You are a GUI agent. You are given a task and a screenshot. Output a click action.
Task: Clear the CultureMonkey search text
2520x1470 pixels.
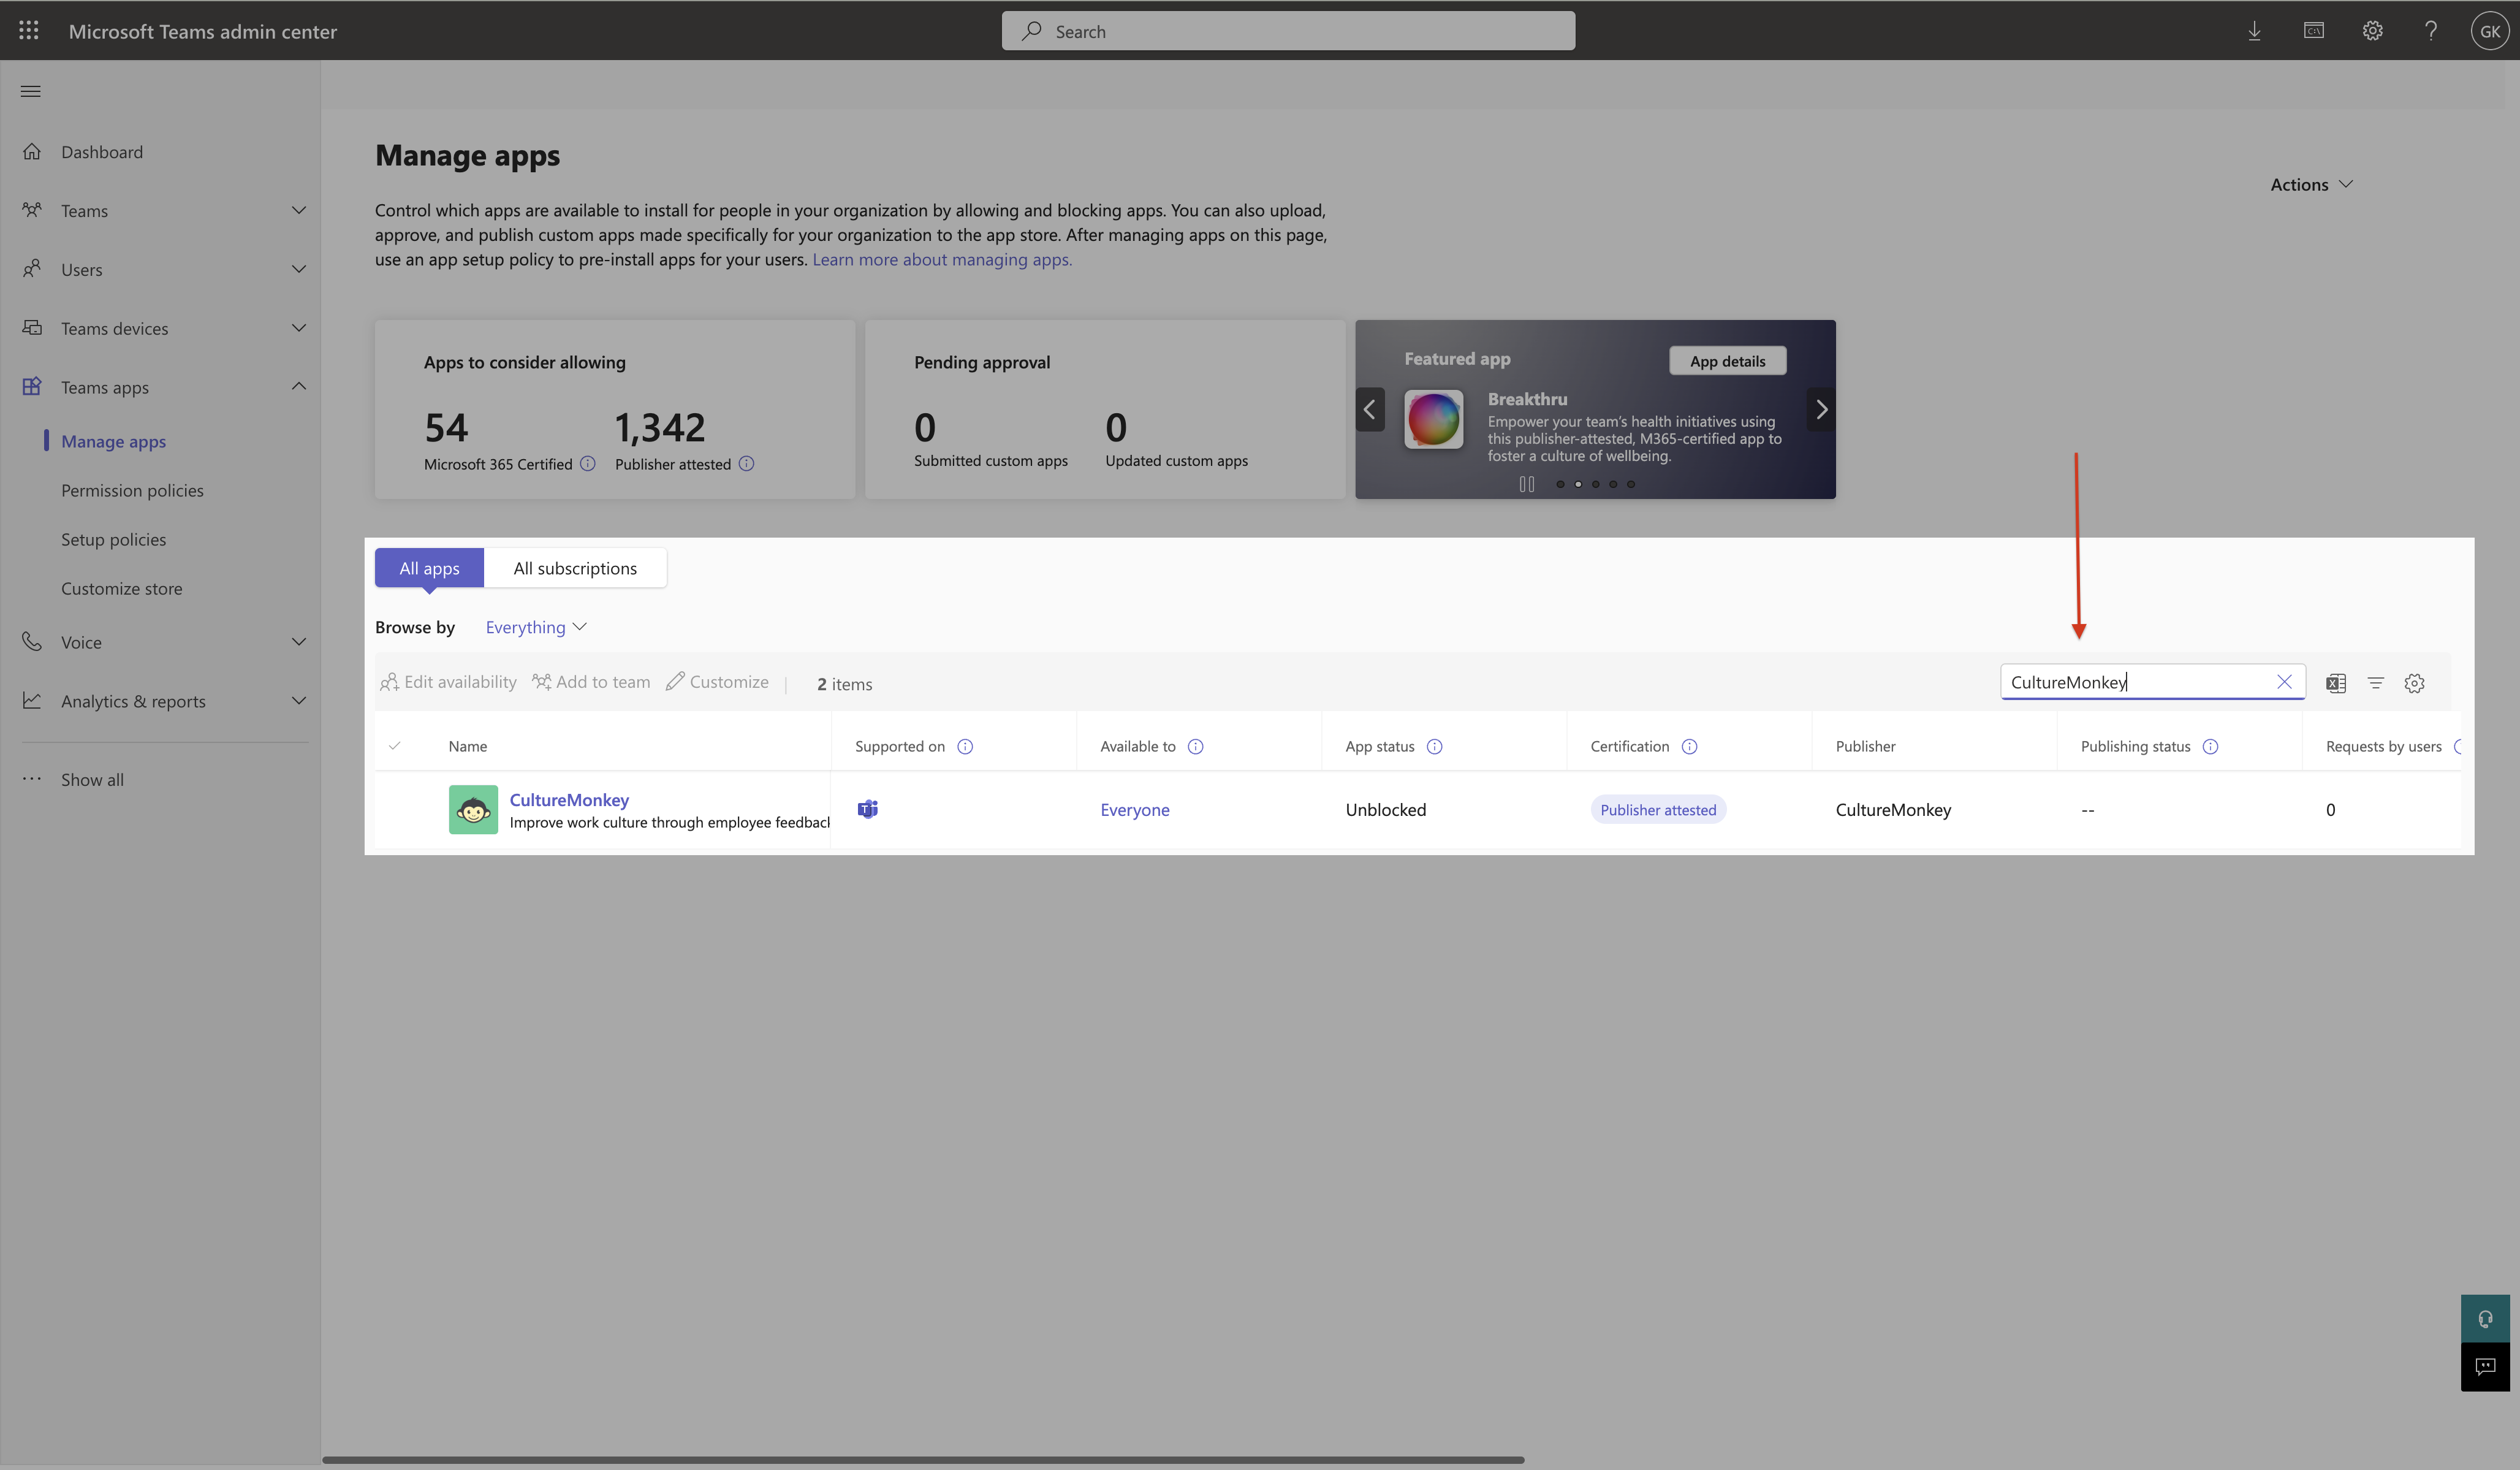click(2284, 682)
